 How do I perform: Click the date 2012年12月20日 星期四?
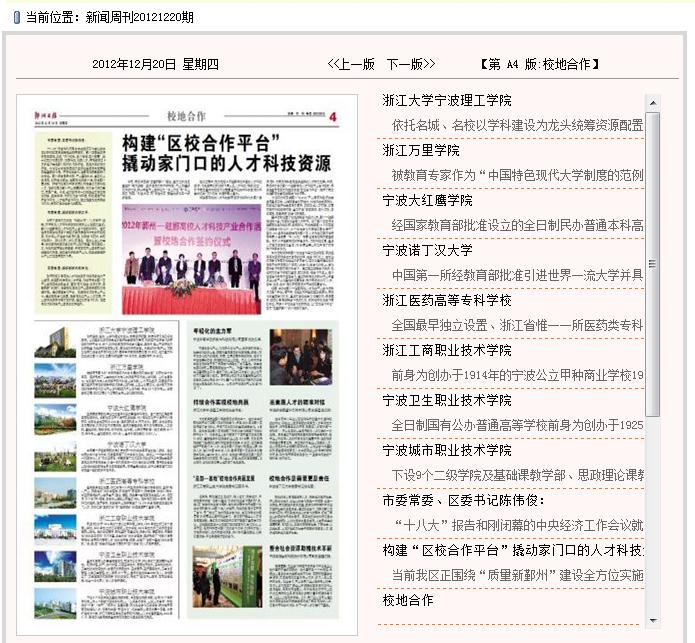tap(155, 65)
